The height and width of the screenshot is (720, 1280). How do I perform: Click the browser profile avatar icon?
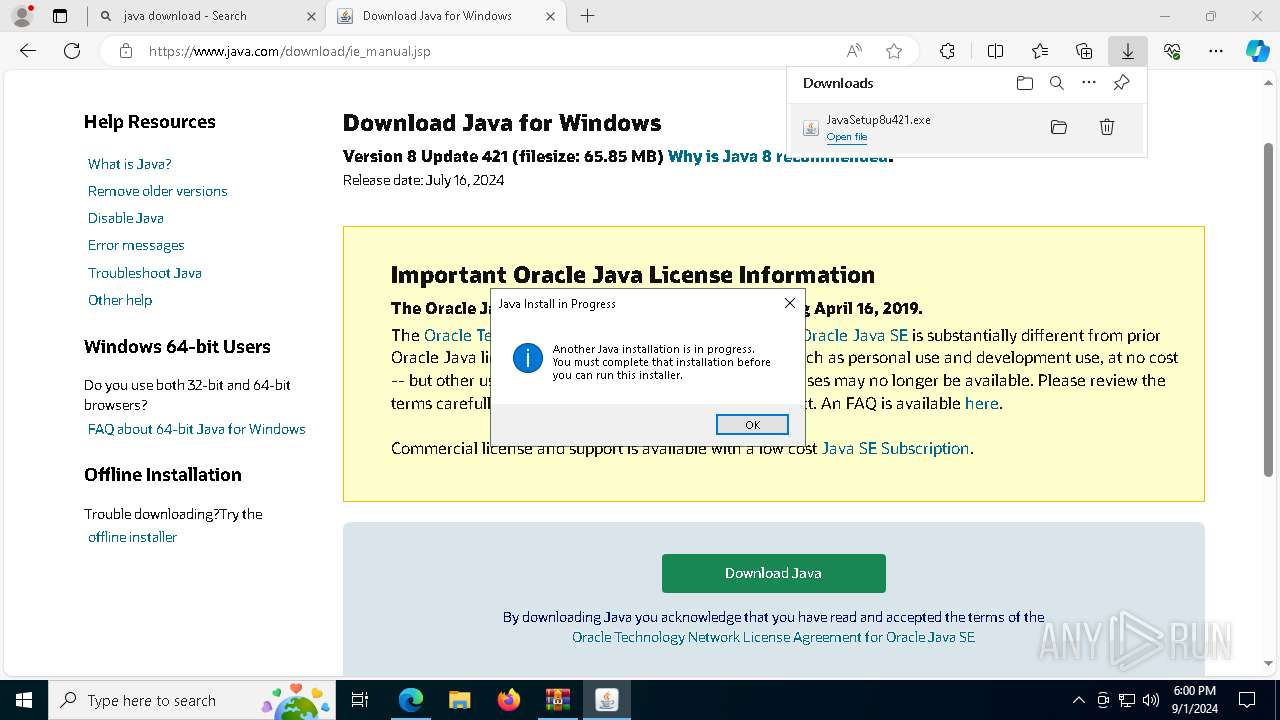(22, 16)
